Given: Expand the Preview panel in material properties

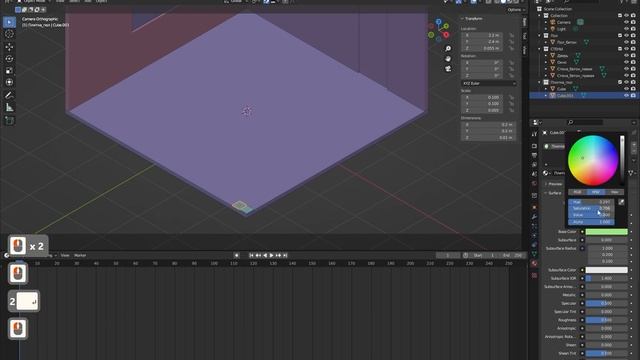Looking at the screenshot, I should [553, 184].
